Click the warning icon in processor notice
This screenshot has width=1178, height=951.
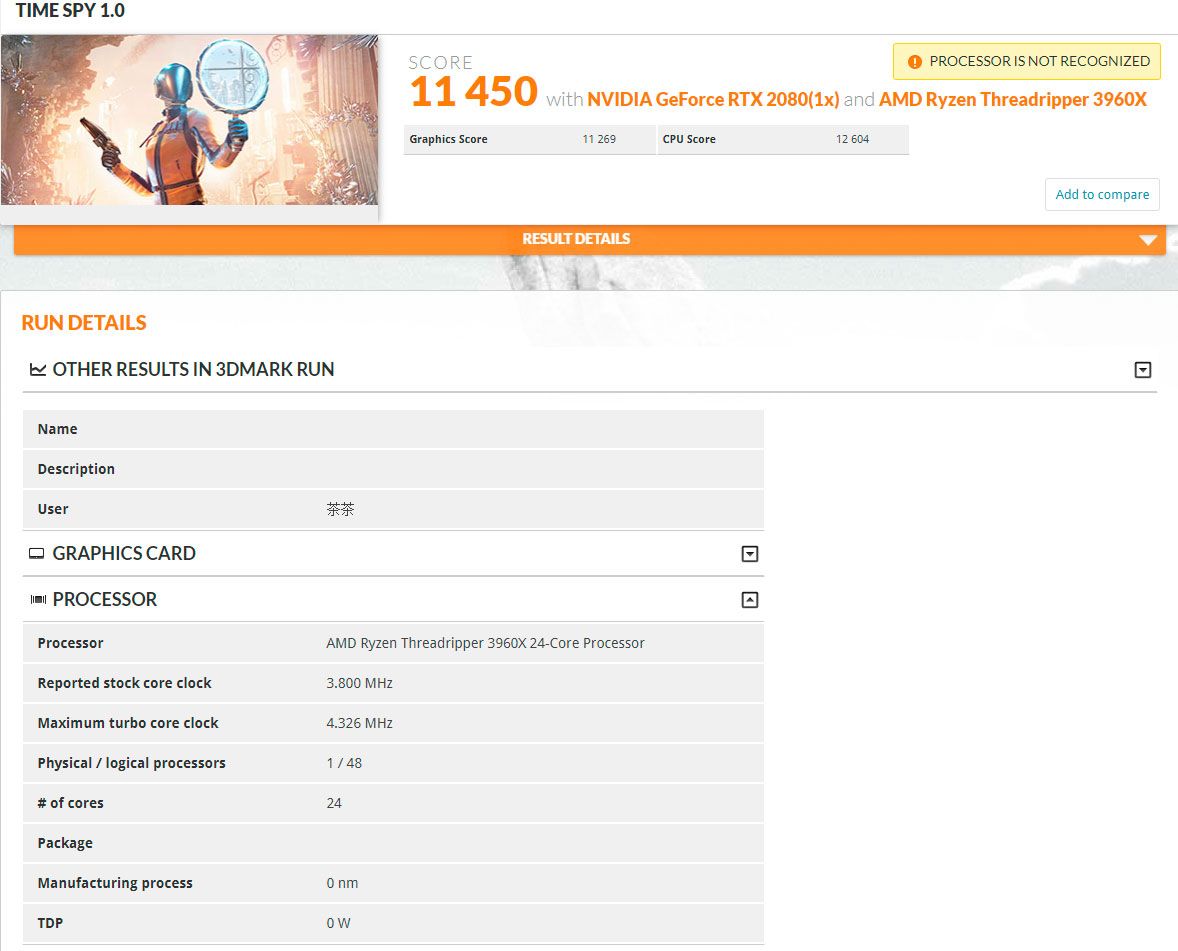(x=914, y=62)
